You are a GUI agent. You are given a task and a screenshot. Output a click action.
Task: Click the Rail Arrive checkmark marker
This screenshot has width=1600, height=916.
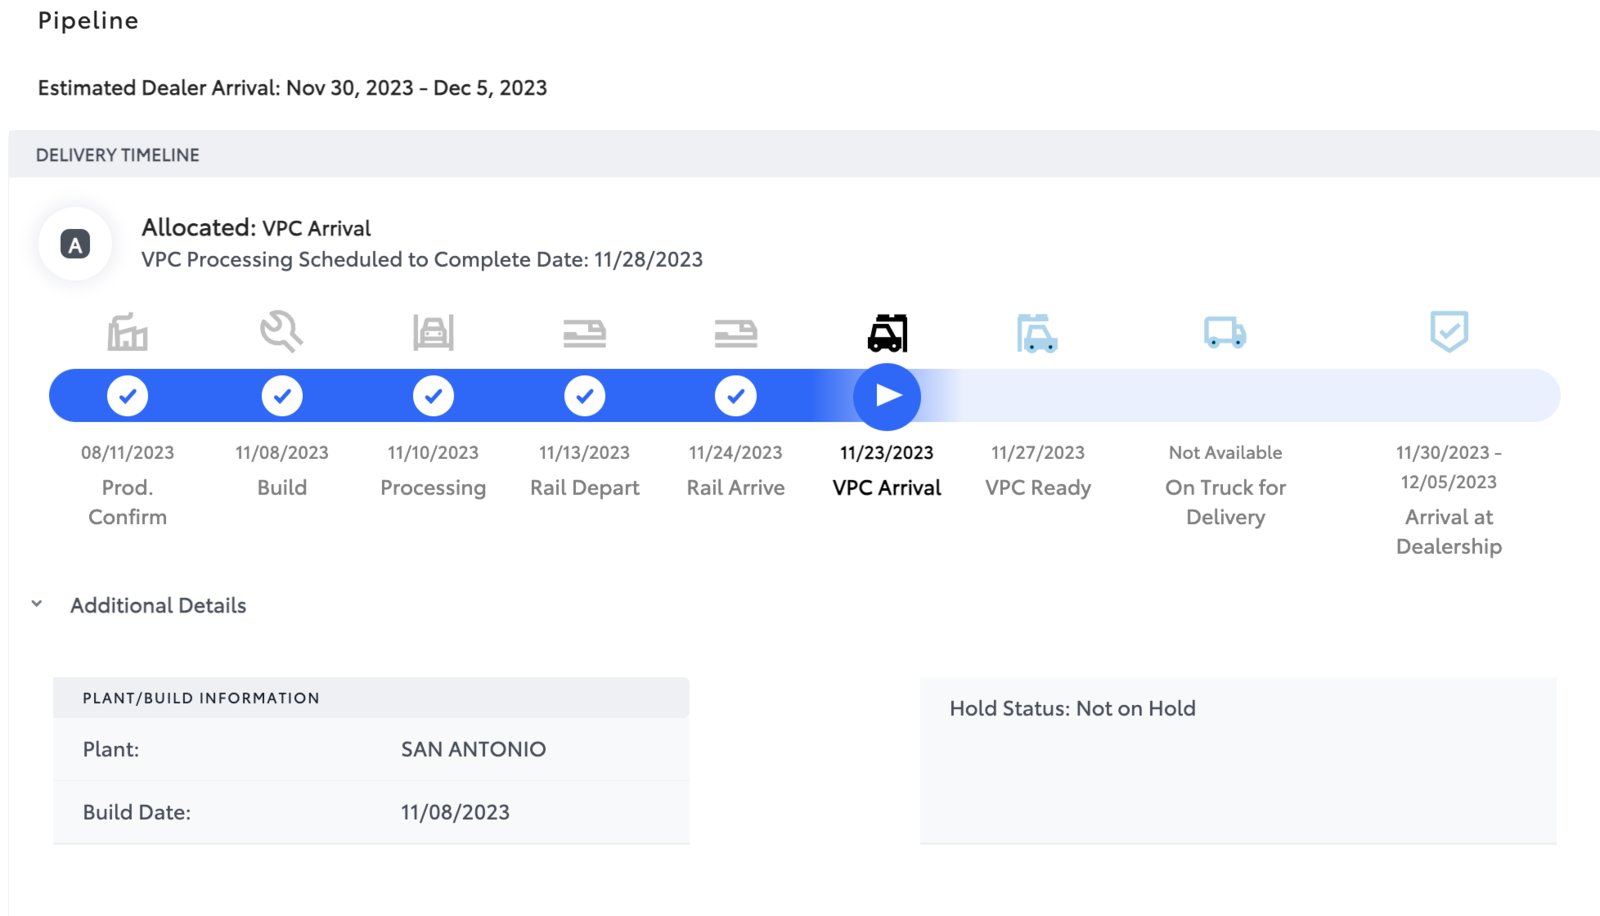(x=736, y=396)
